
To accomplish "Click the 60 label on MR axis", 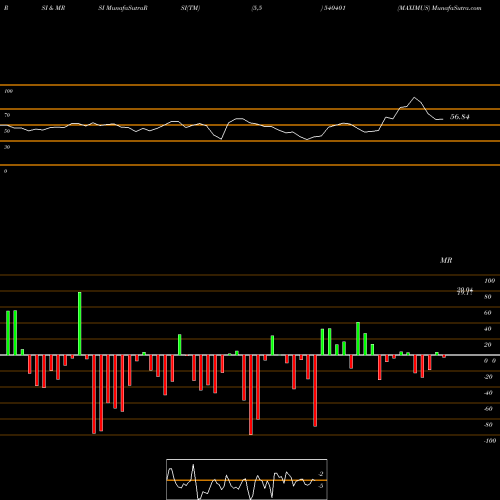I will (488, 313).
